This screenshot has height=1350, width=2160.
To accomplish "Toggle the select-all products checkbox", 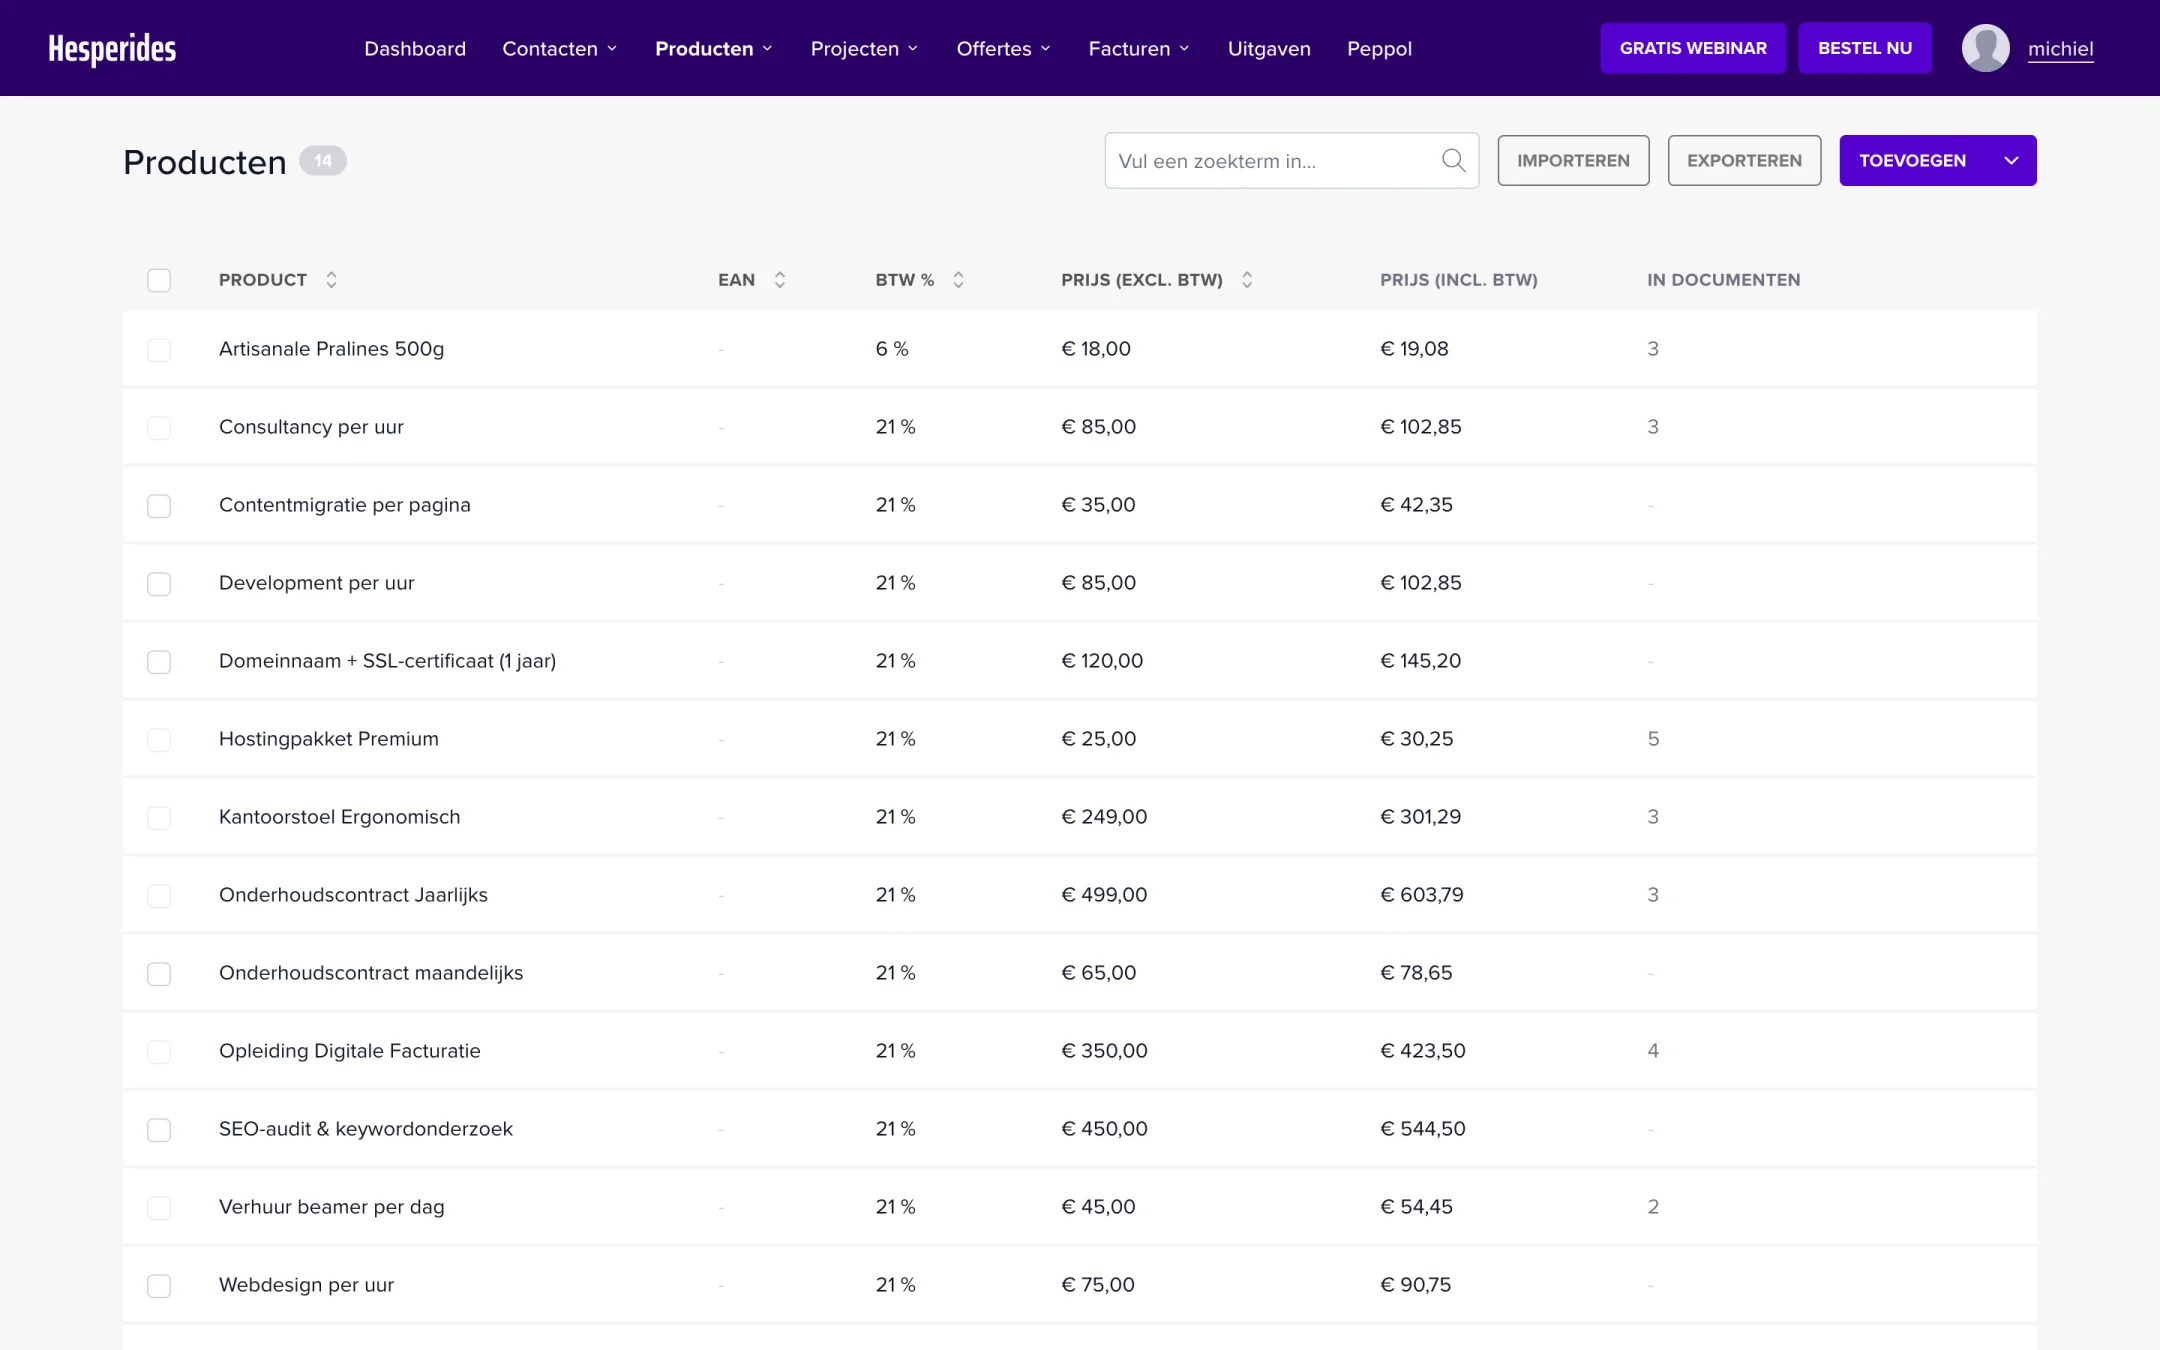I will point(159,280).
